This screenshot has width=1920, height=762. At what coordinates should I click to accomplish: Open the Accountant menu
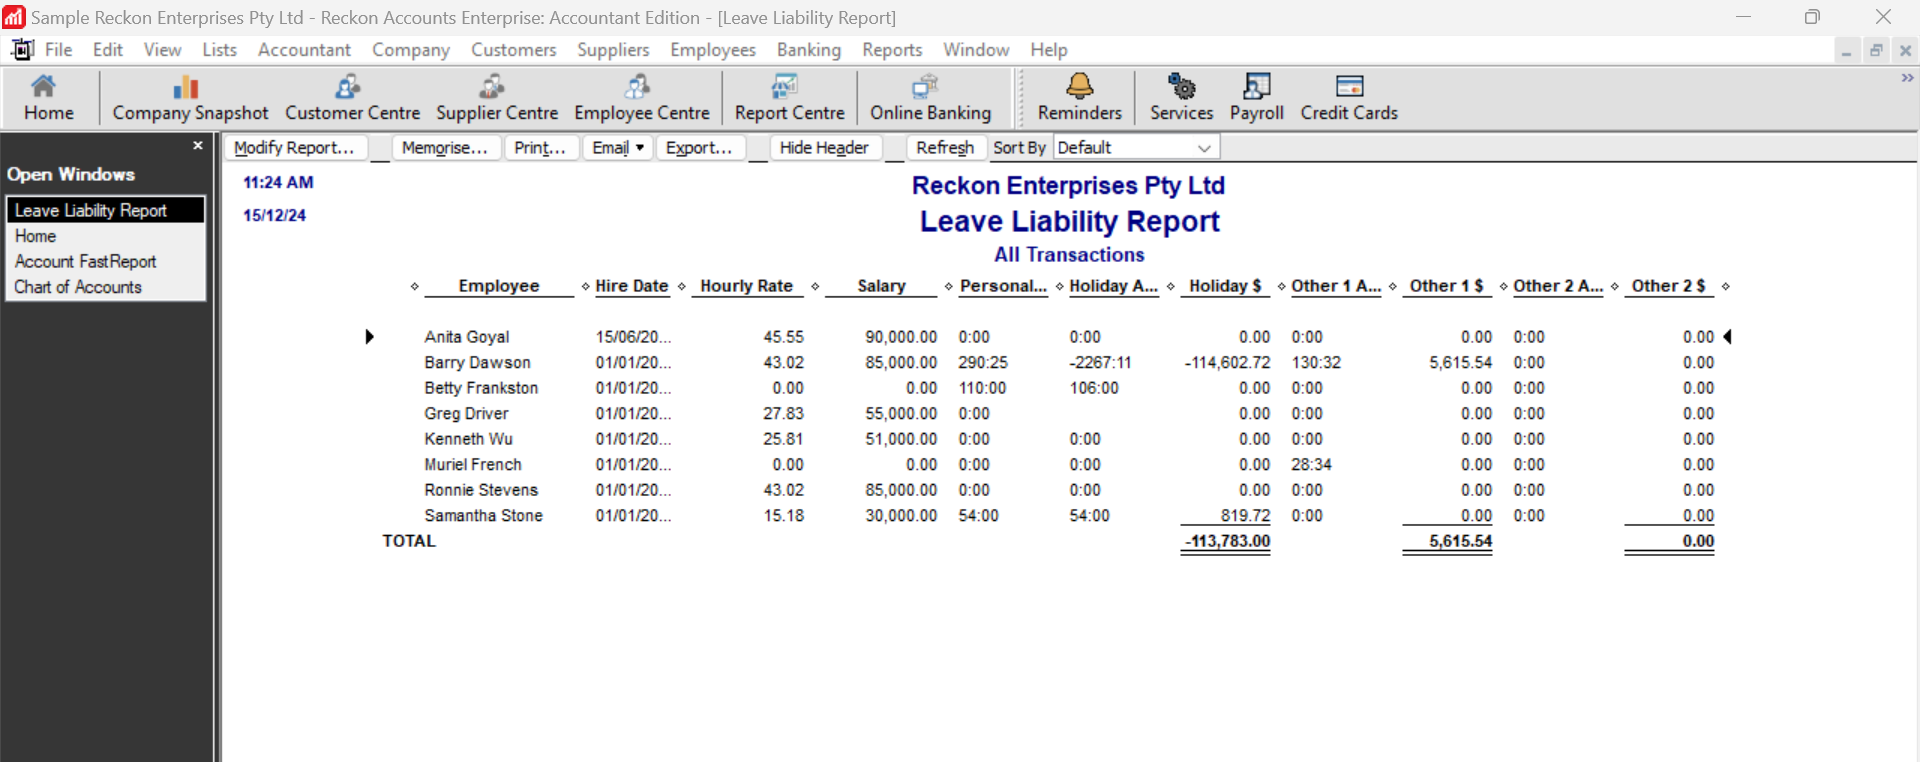304,50
